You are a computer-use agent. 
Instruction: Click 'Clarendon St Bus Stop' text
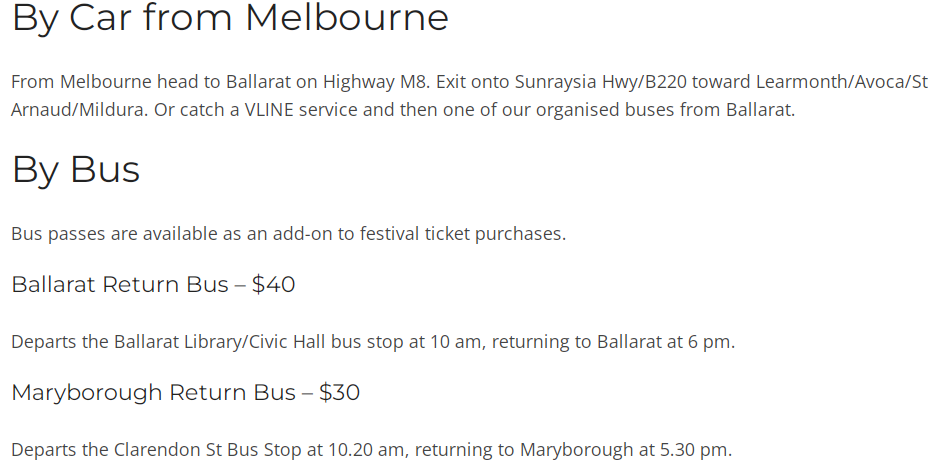point(207,450)
